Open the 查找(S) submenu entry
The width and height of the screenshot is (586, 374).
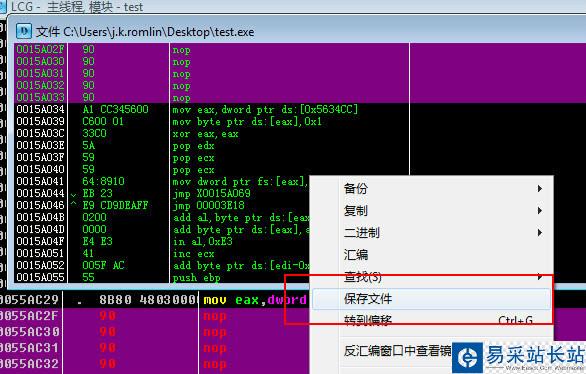pos(432,276)
